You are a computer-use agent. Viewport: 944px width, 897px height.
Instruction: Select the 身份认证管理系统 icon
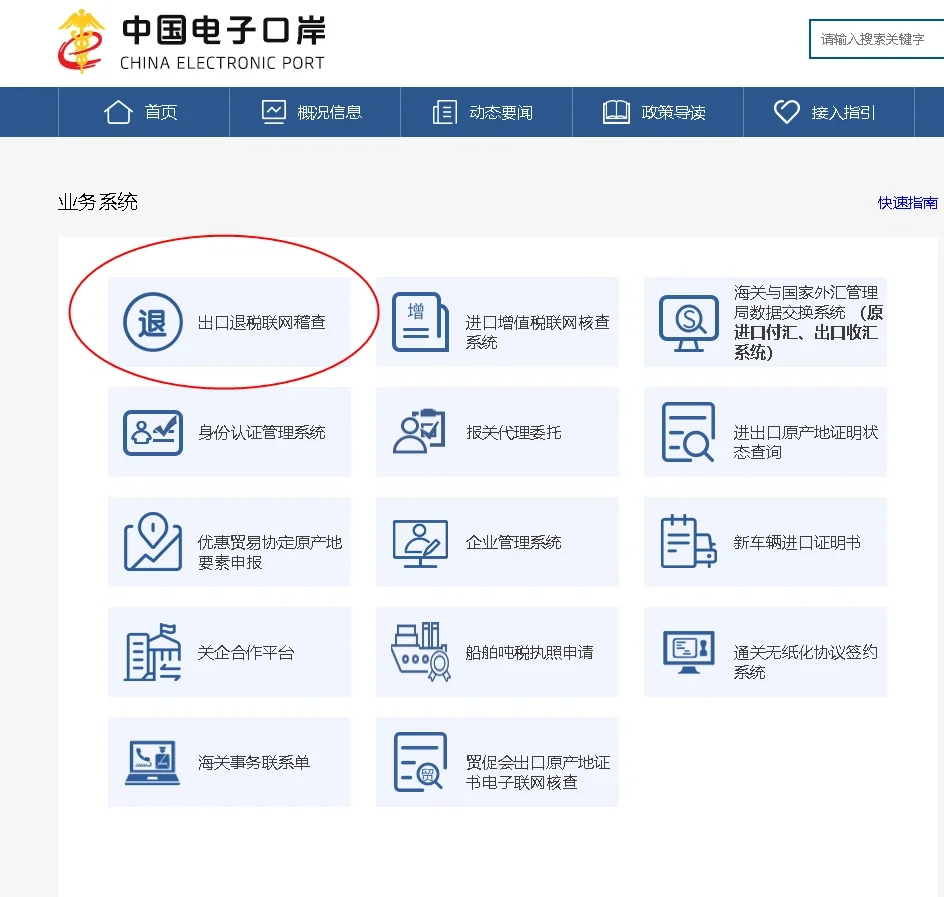(151, 432)
